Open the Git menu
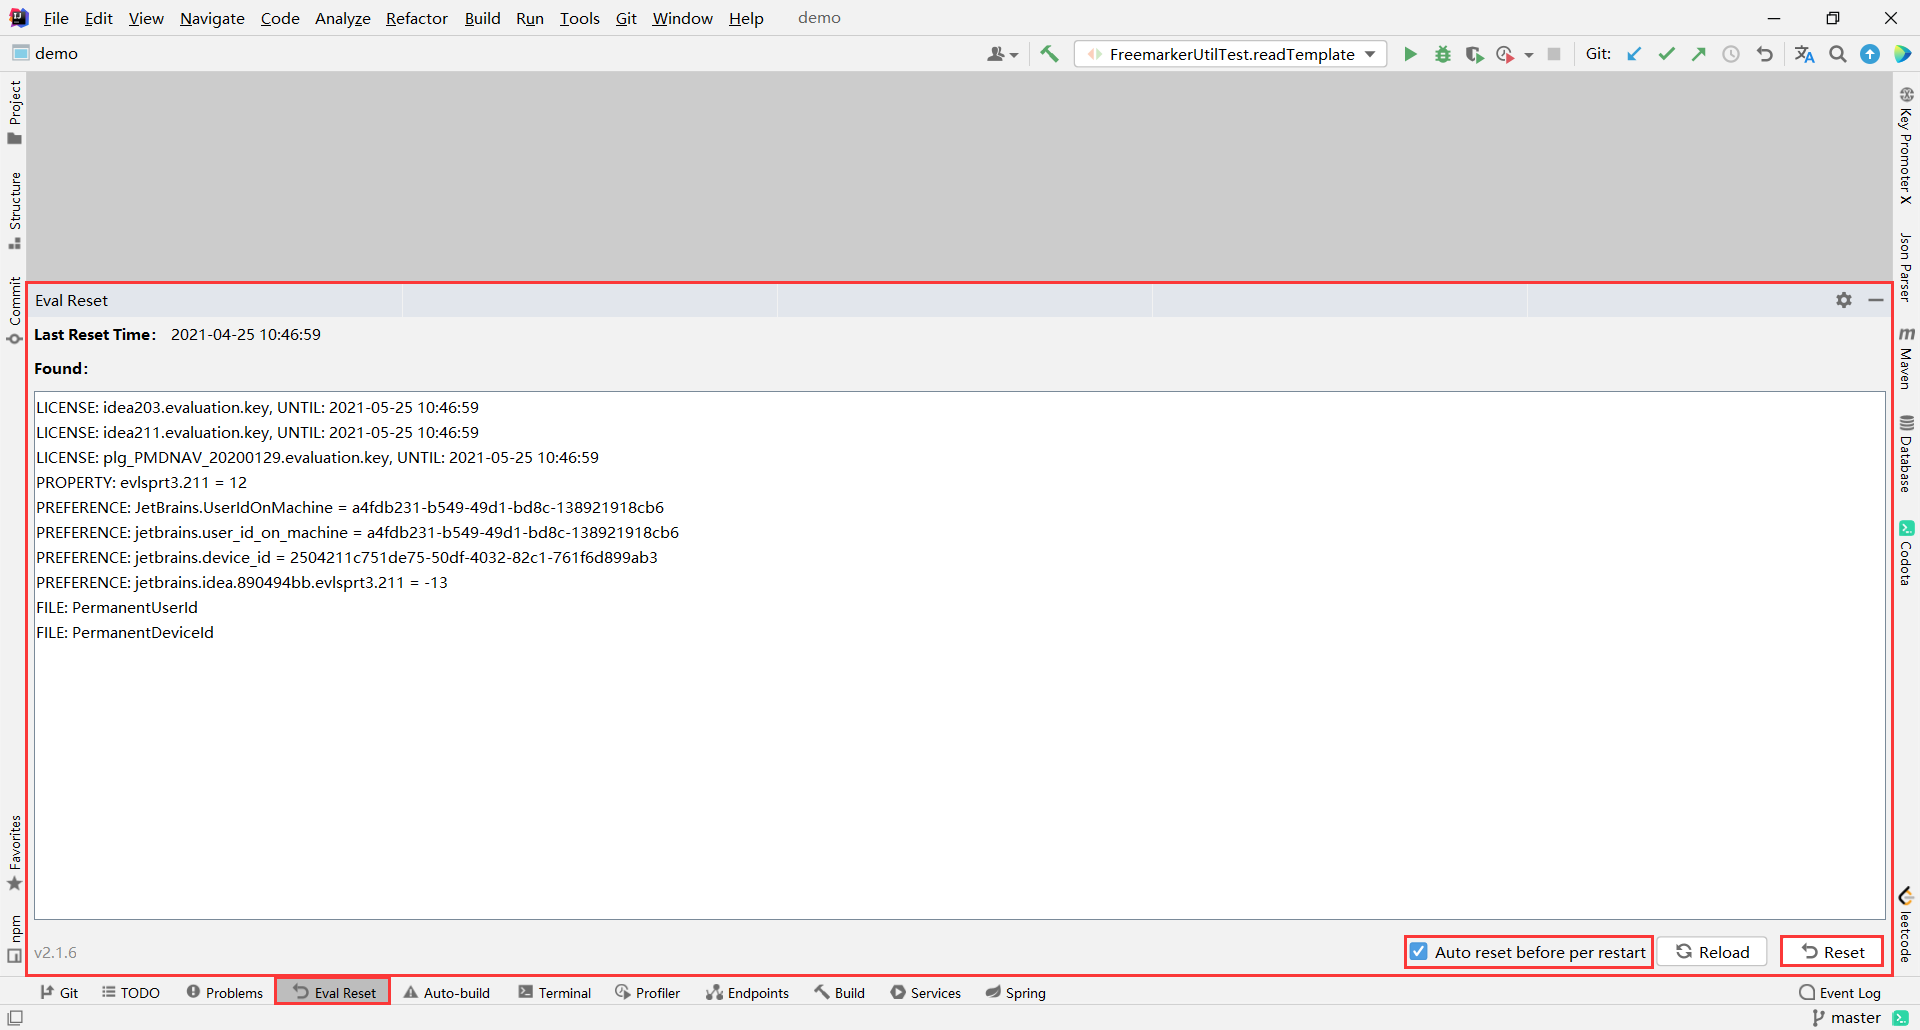1920x1030 pixels. coord(626,18)
